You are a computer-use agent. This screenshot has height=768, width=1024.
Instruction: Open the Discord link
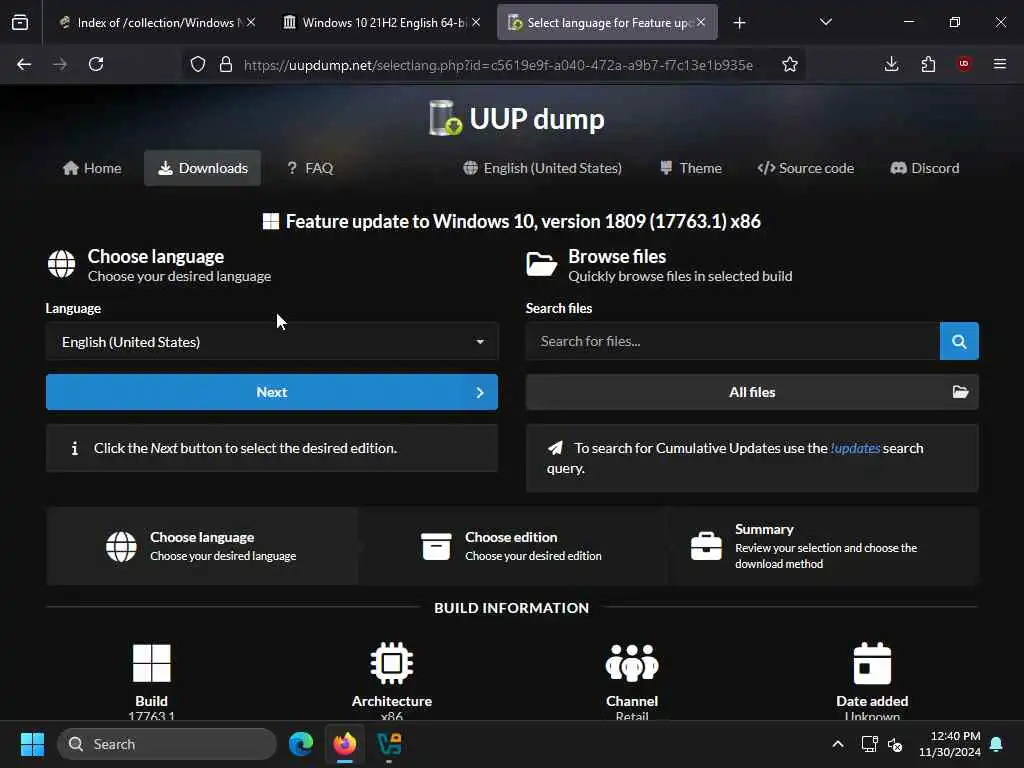[925, 168]
